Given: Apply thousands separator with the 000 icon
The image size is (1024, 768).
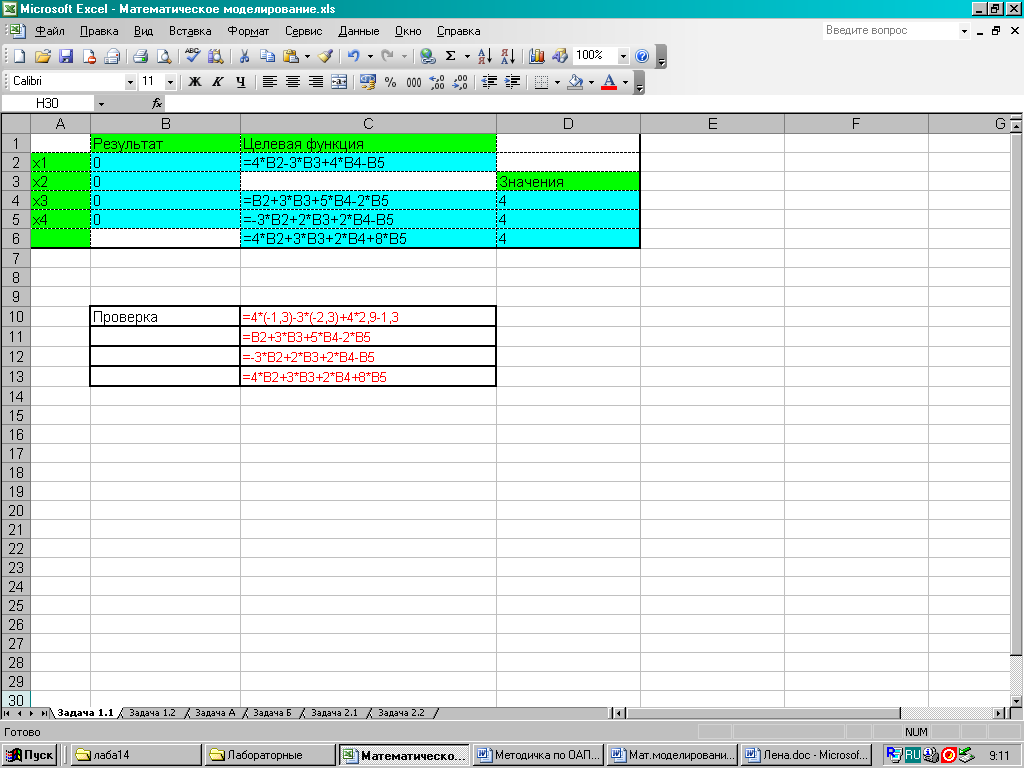Looking at the screenshot, I should click(414, 82).
